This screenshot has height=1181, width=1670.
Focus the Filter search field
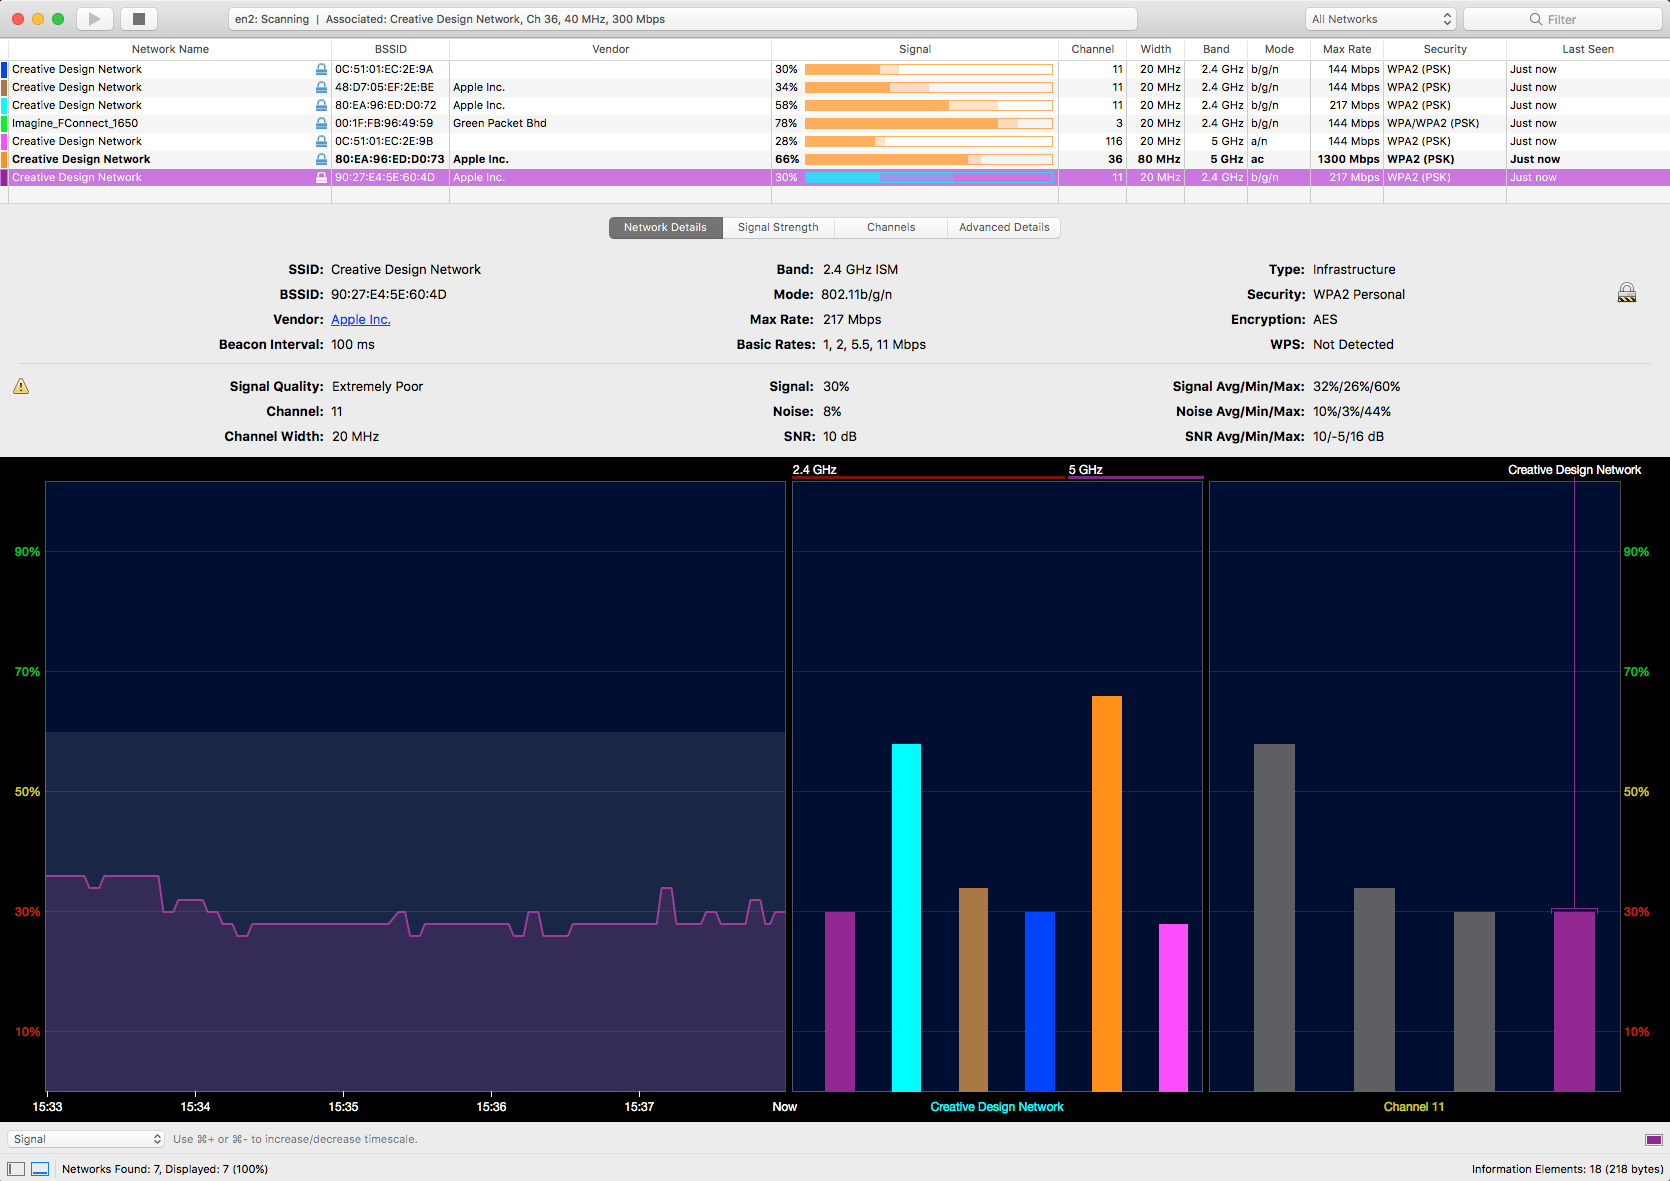coord(1562,19)
